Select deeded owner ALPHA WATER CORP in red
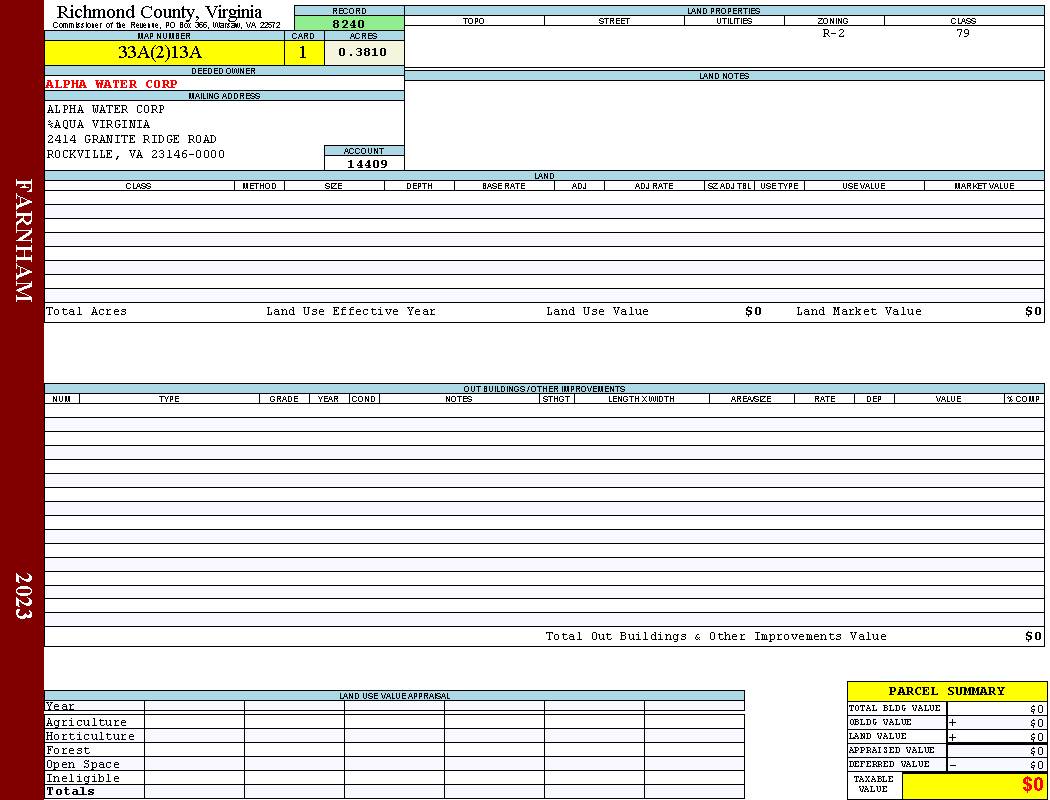 coord(112,84)
